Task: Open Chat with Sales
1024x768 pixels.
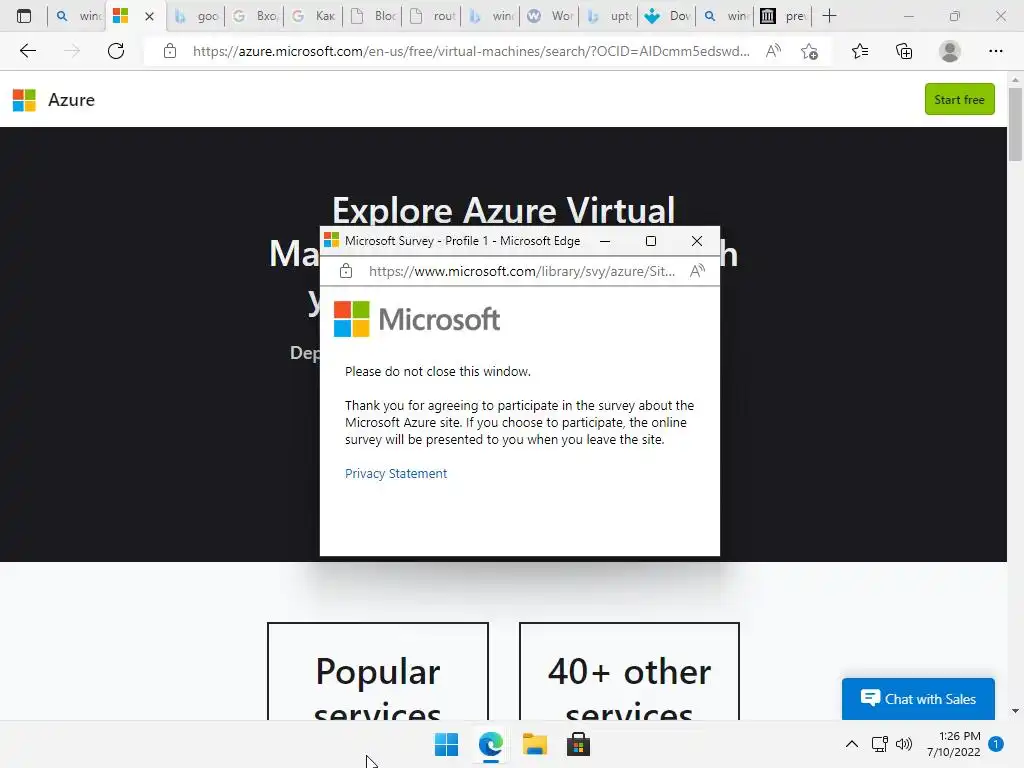Action: (918, 699)
